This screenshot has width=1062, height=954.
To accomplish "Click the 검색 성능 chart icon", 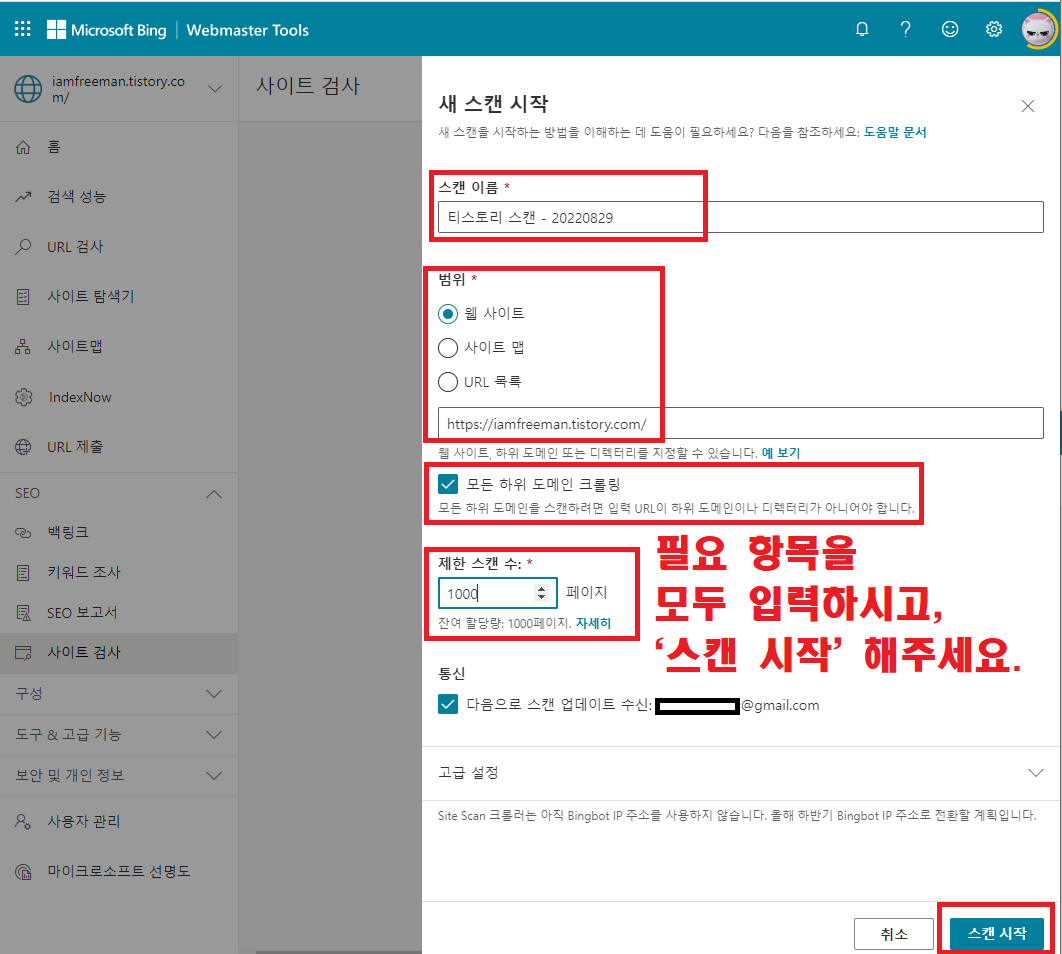I will pyautogui.click(x=23, y=197).
